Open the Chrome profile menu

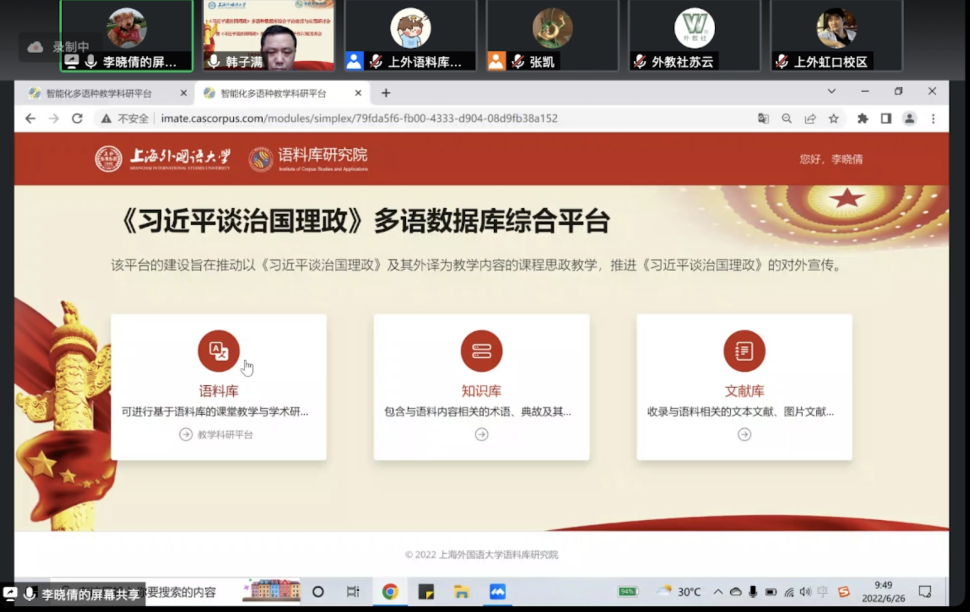click(x=908, y=118)
